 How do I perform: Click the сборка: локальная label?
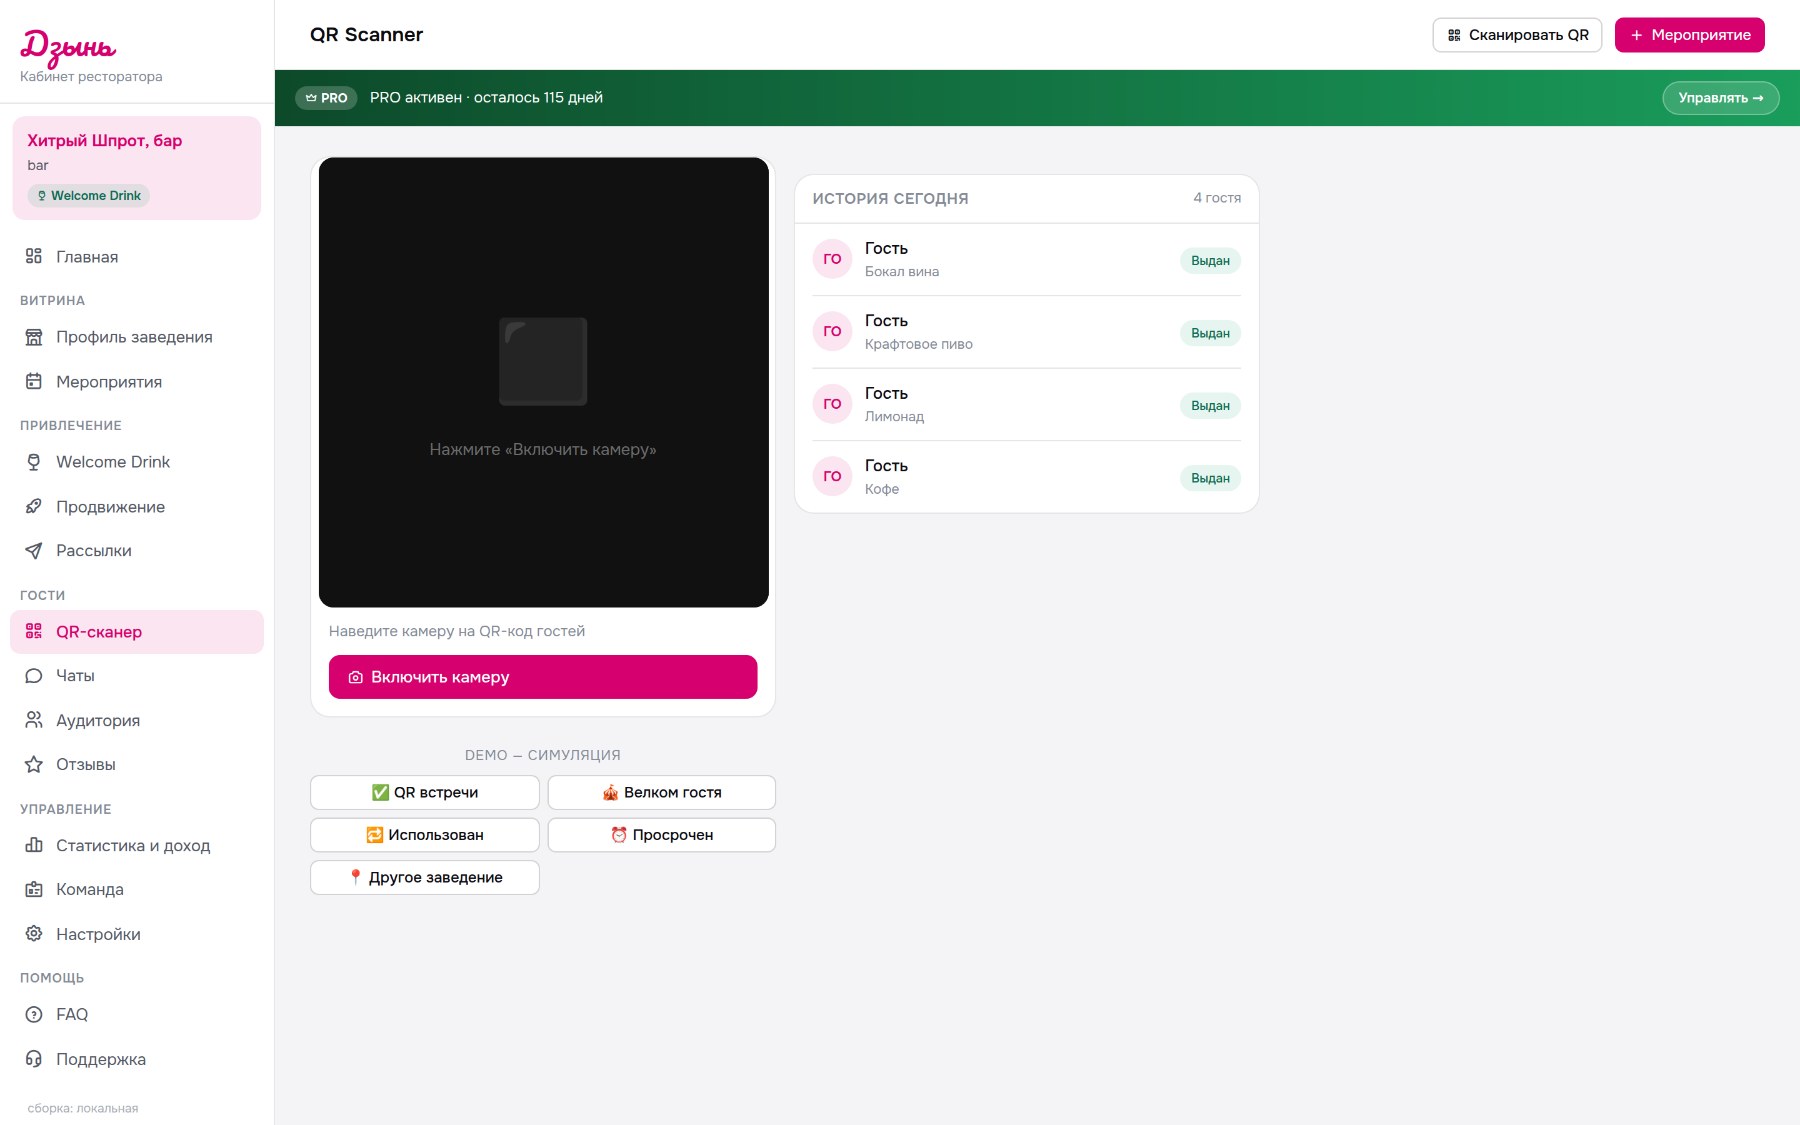click(83, 1108)
